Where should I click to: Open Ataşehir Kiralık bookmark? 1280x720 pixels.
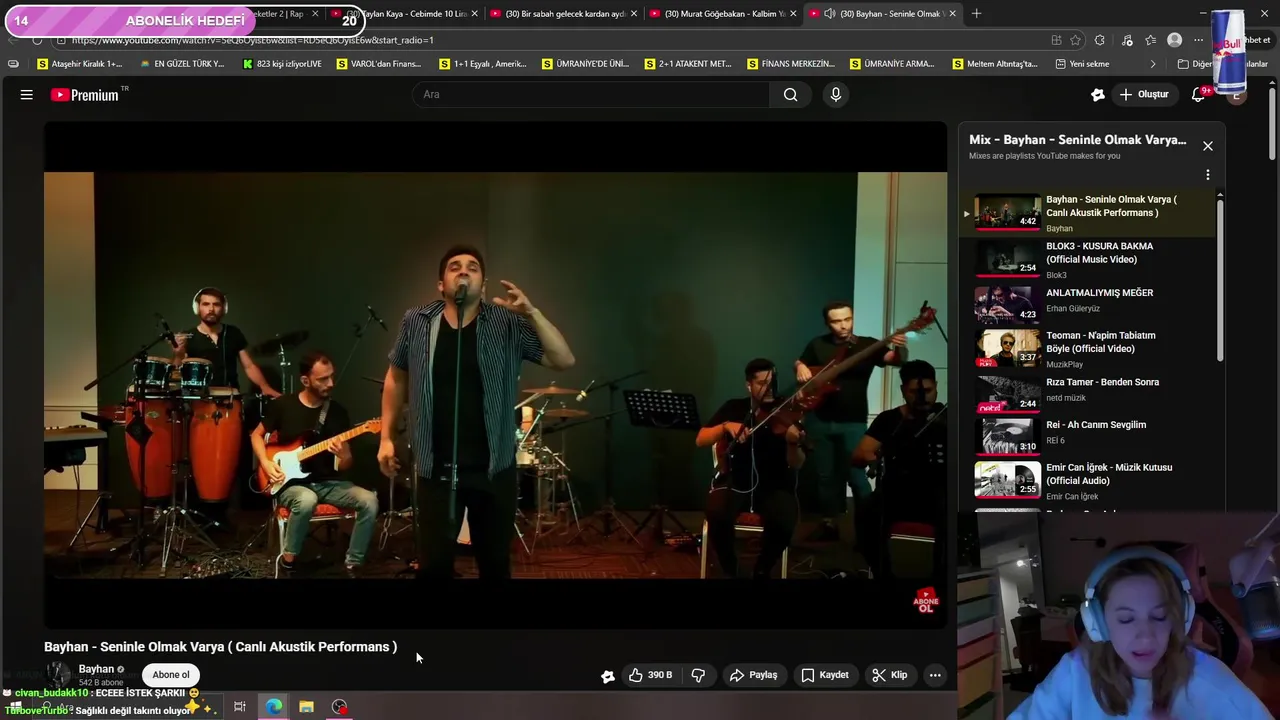click(79, 64)
